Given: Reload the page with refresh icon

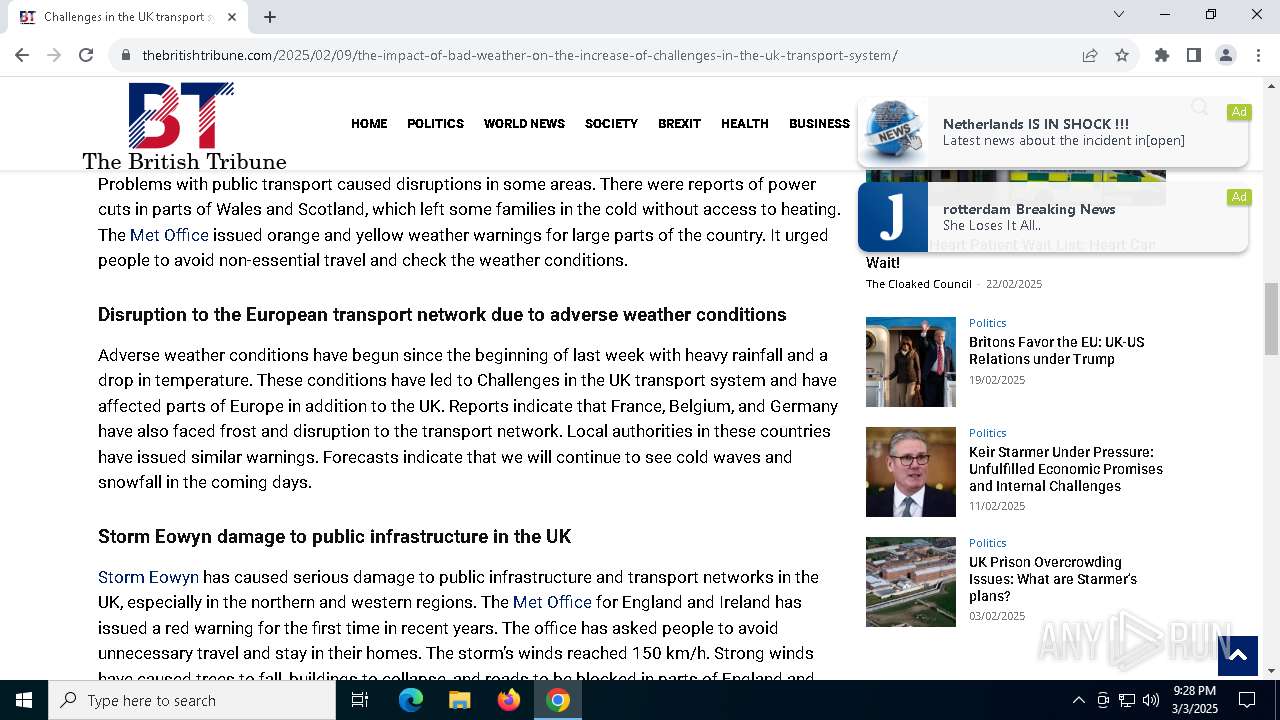Looking at the screenshot, I should click(86, 55).
